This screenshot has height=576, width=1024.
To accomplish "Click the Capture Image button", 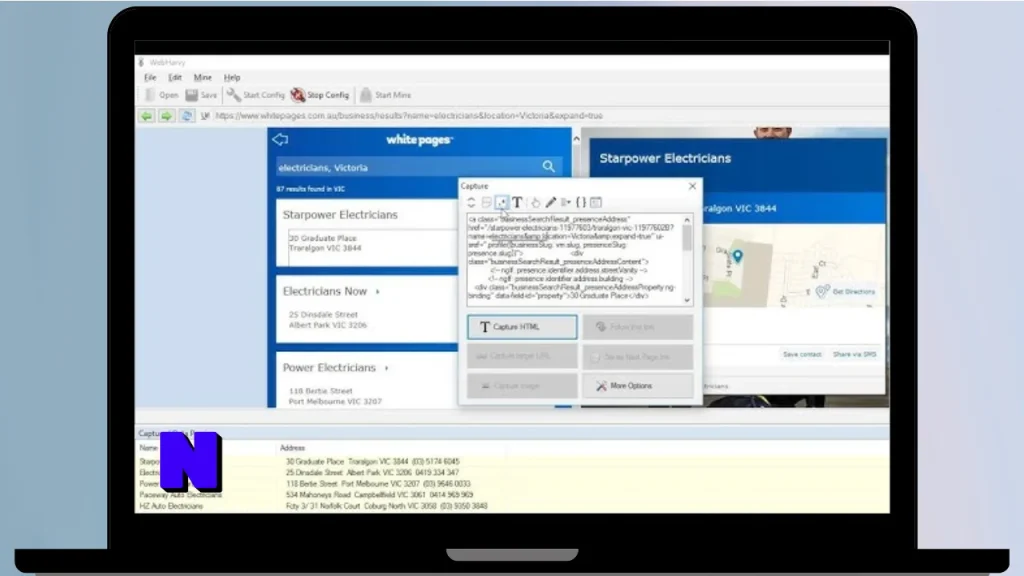I will 522,386.
